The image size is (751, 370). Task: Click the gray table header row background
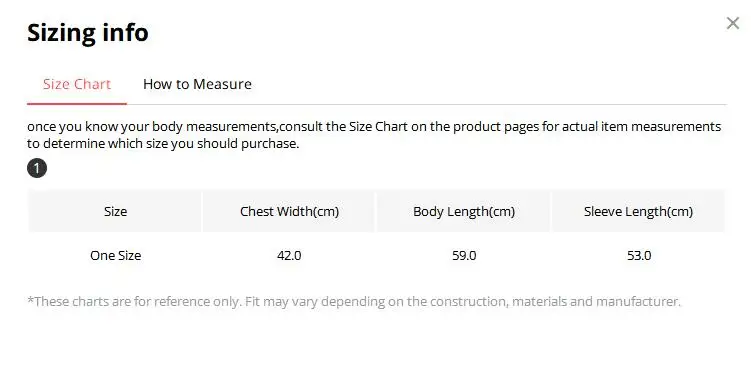[376, 212]
